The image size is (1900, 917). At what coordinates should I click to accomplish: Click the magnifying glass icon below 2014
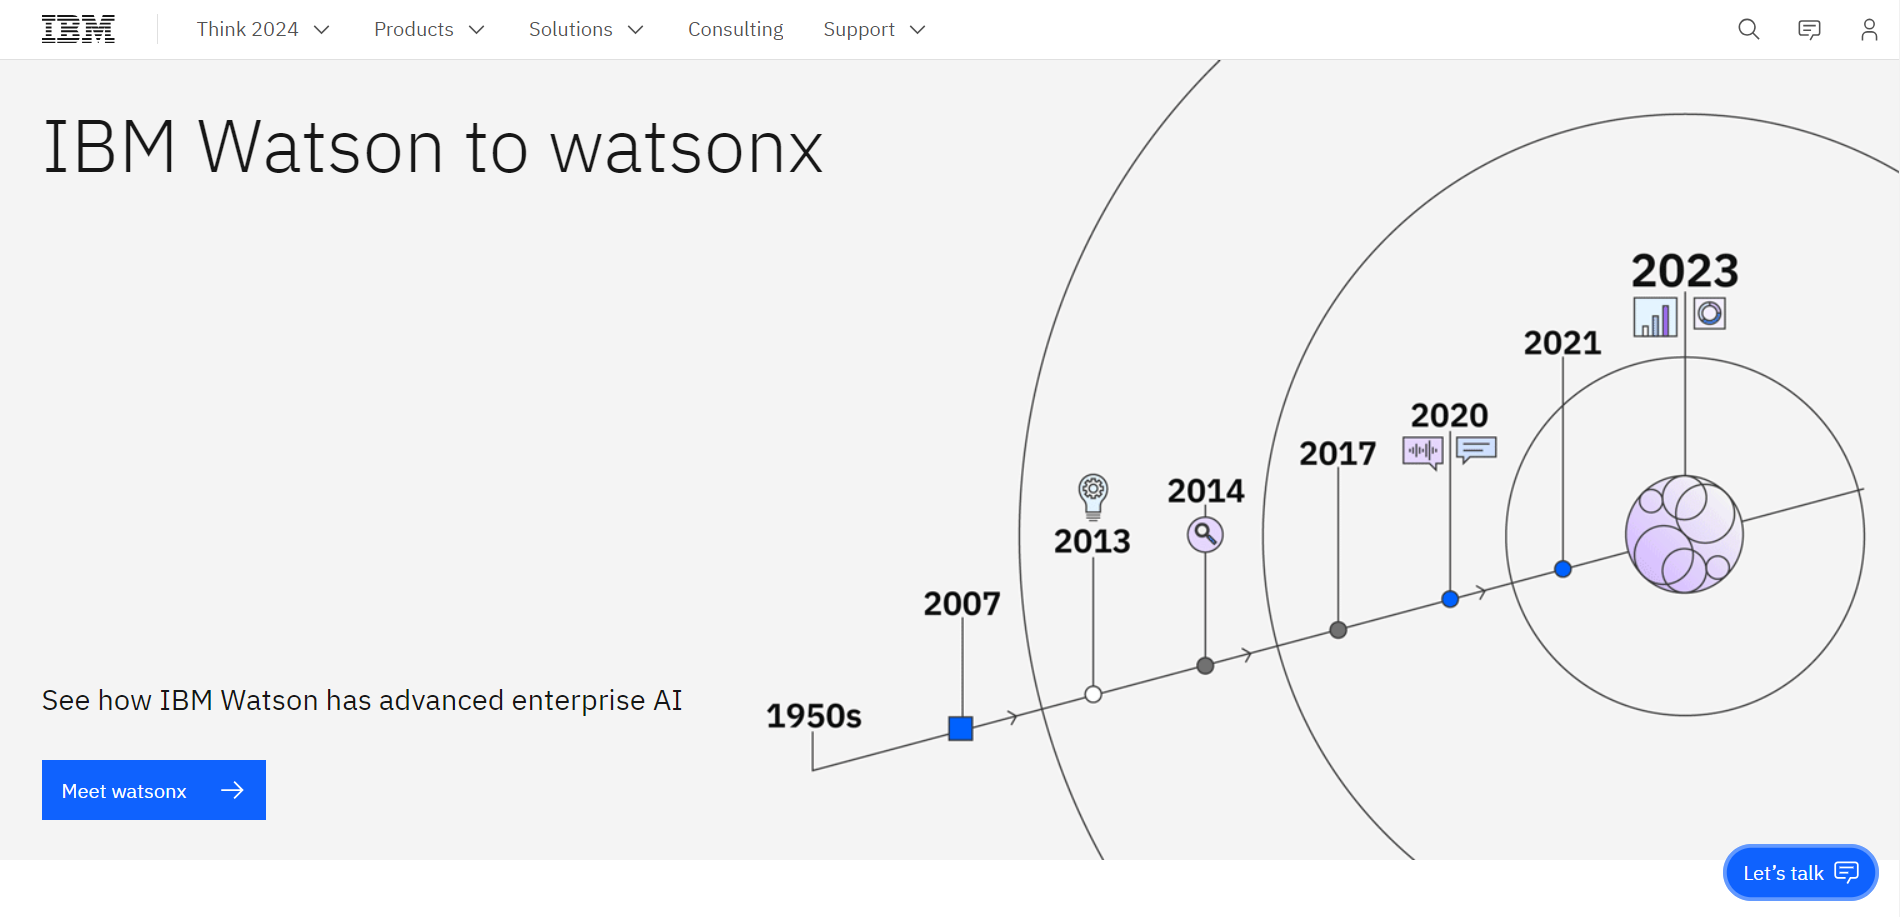[x=1205, y=535]
